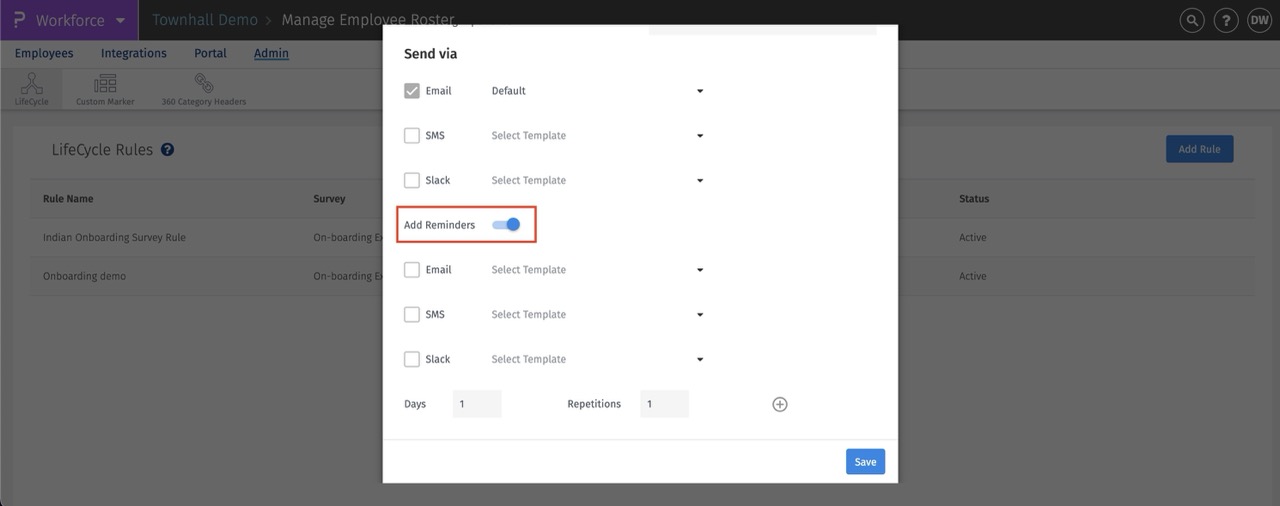The width and height of the screenshot is (1280, 506).
Task: Switch to the Integrations tab
Action: click(134, 53)
